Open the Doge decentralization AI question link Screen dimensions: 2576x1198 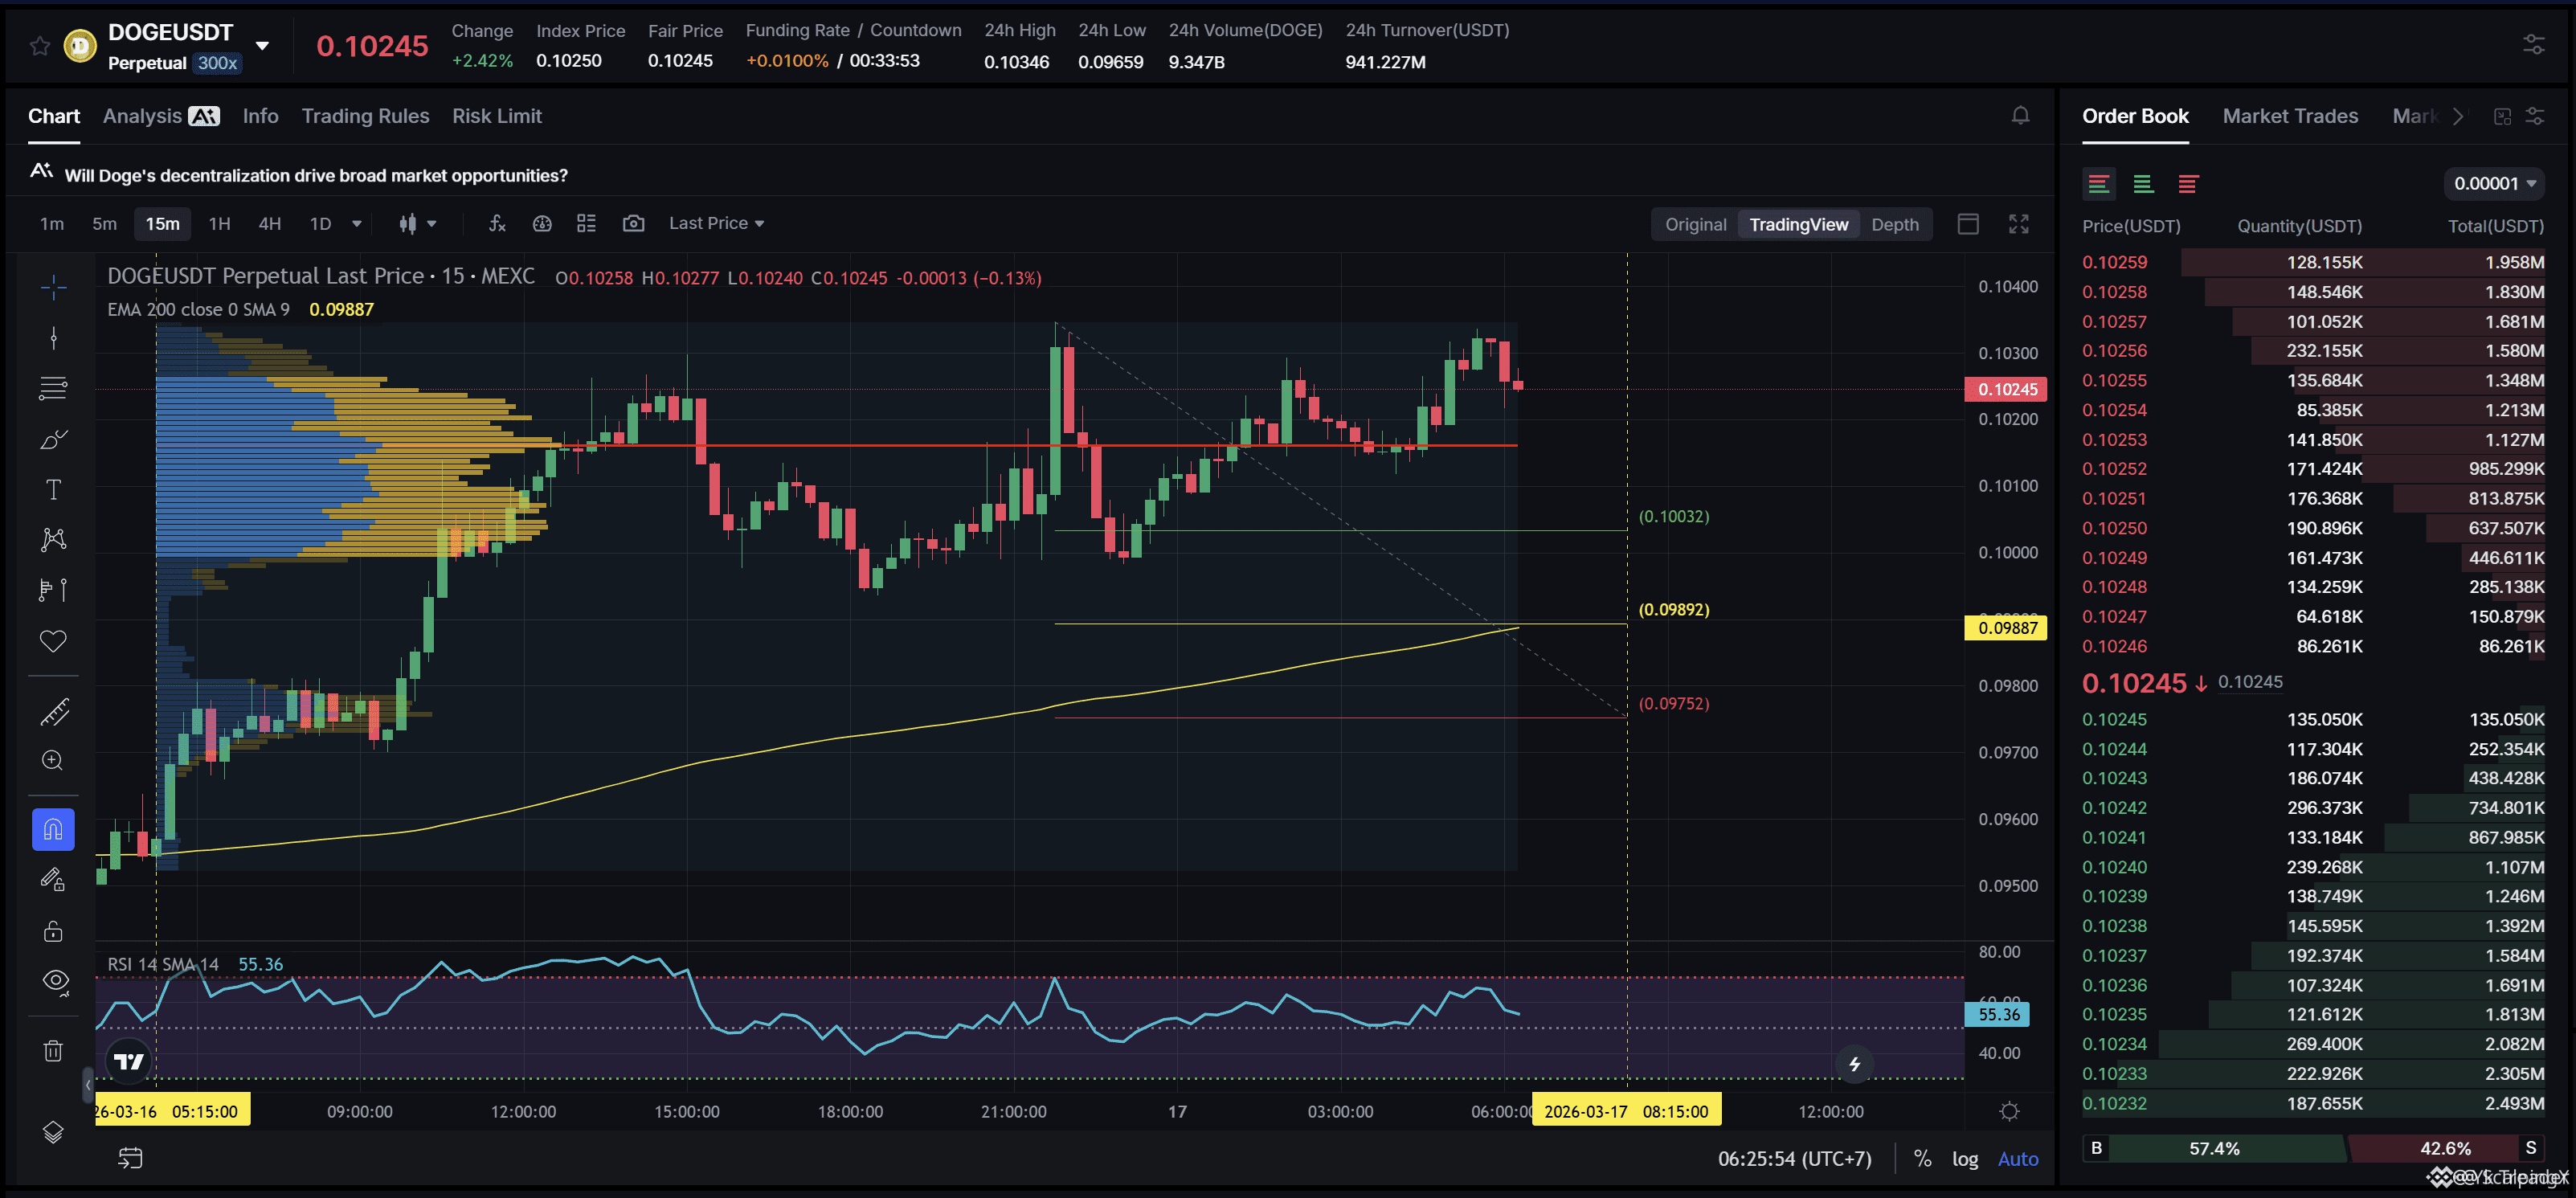pos(316,175)
